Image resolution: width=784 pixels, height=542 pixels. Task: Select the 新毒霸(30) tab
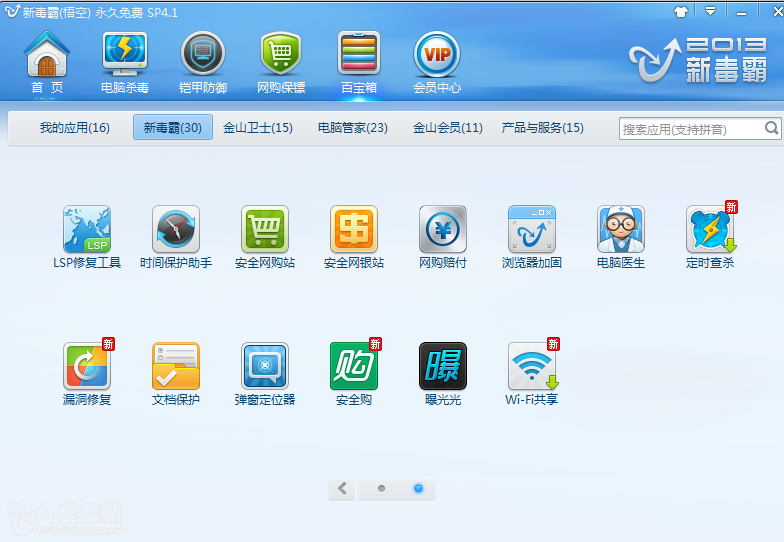pos(173,128)
